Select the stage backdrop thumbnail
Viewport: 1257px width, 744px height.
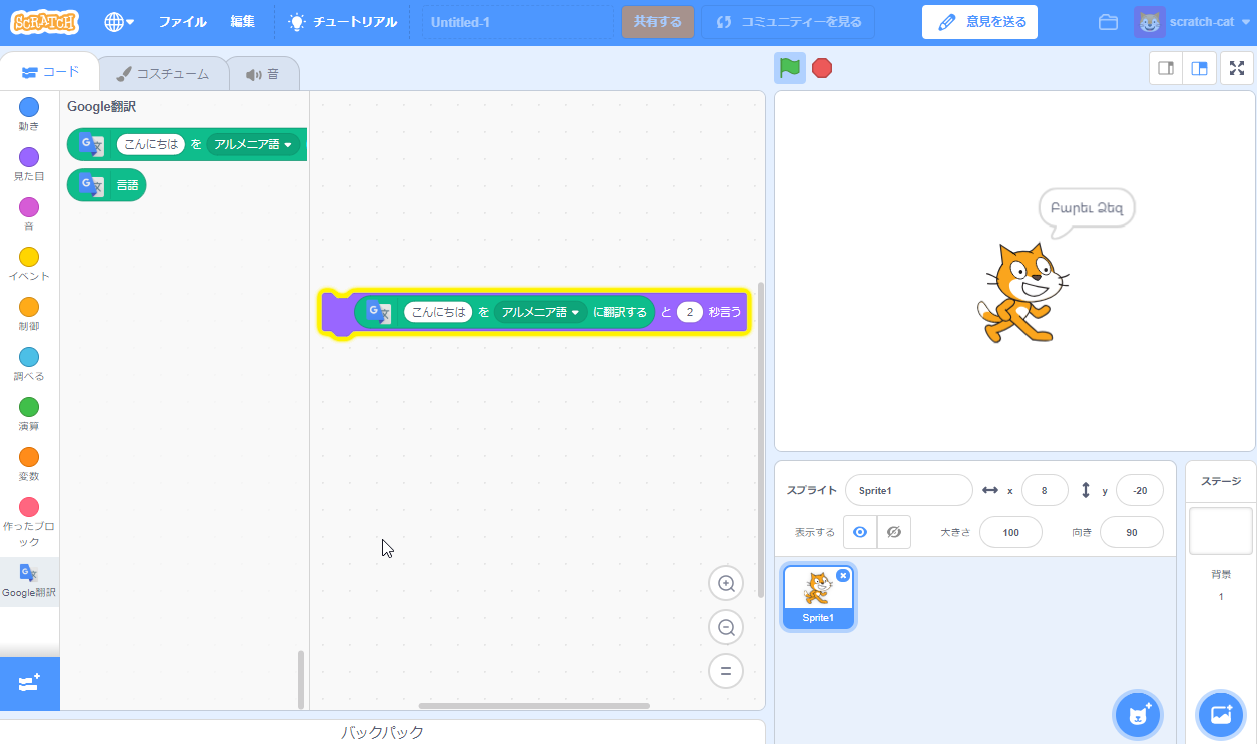1220,530
